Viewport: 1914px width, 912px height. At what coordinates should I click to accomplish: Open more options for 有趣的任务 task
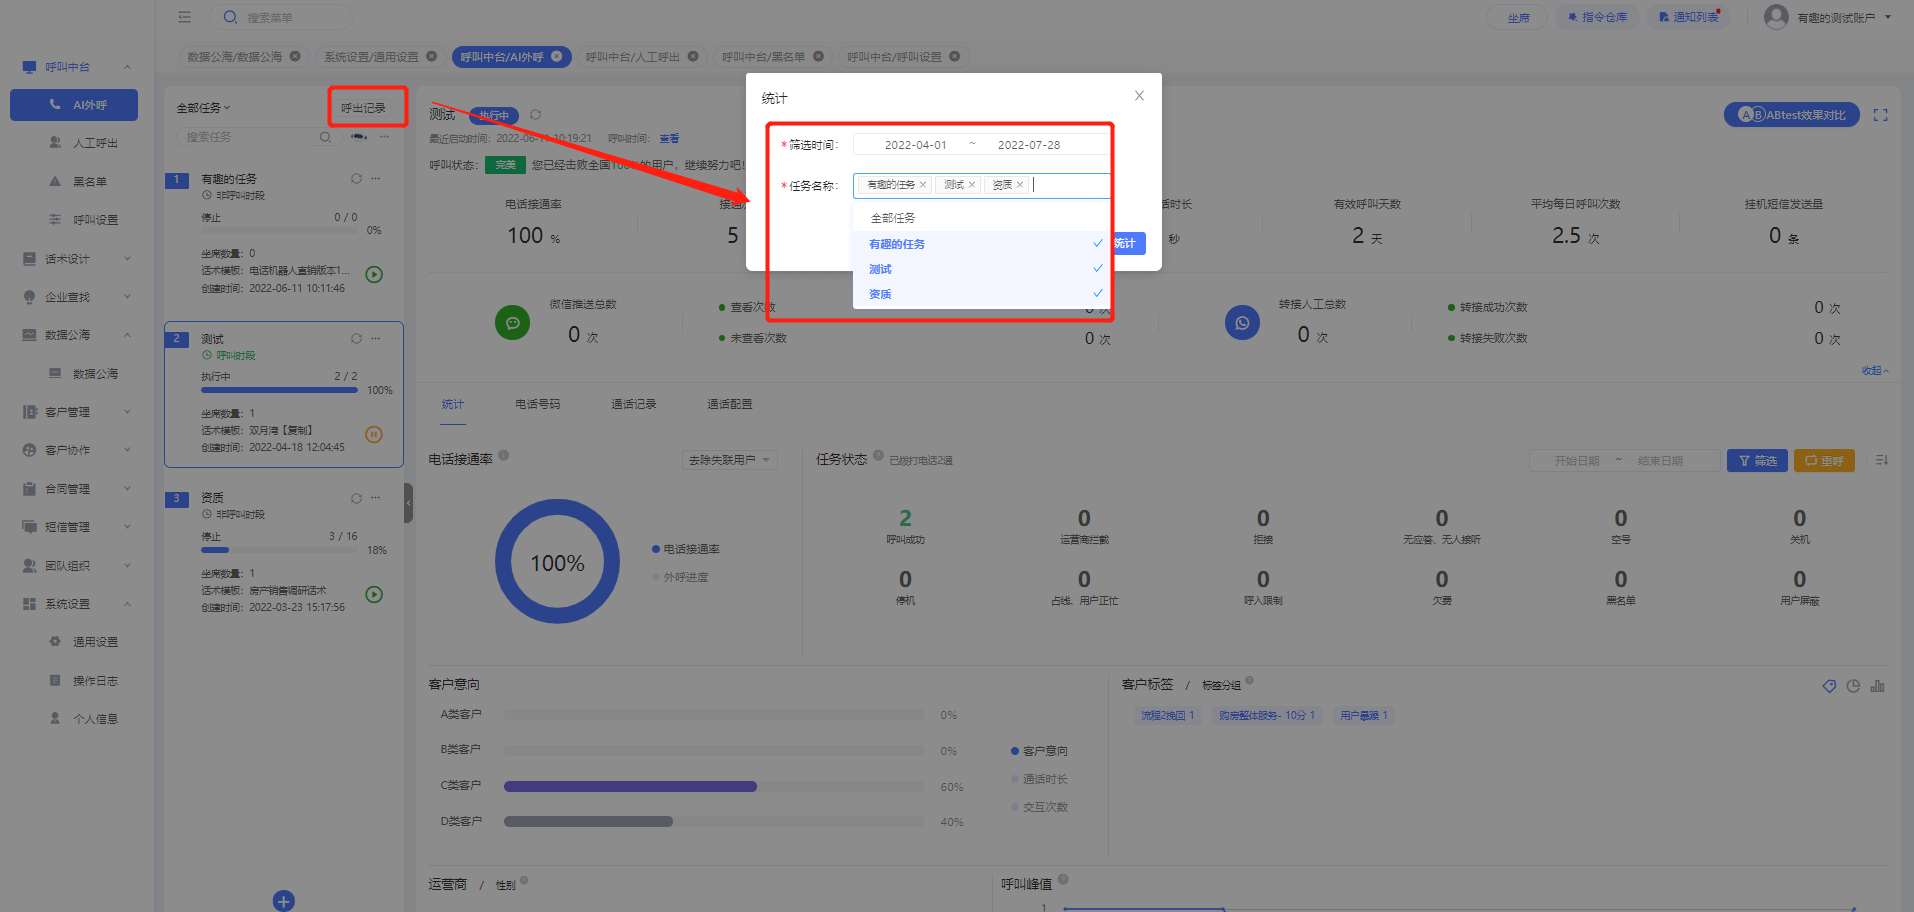(x=376, y=178)
